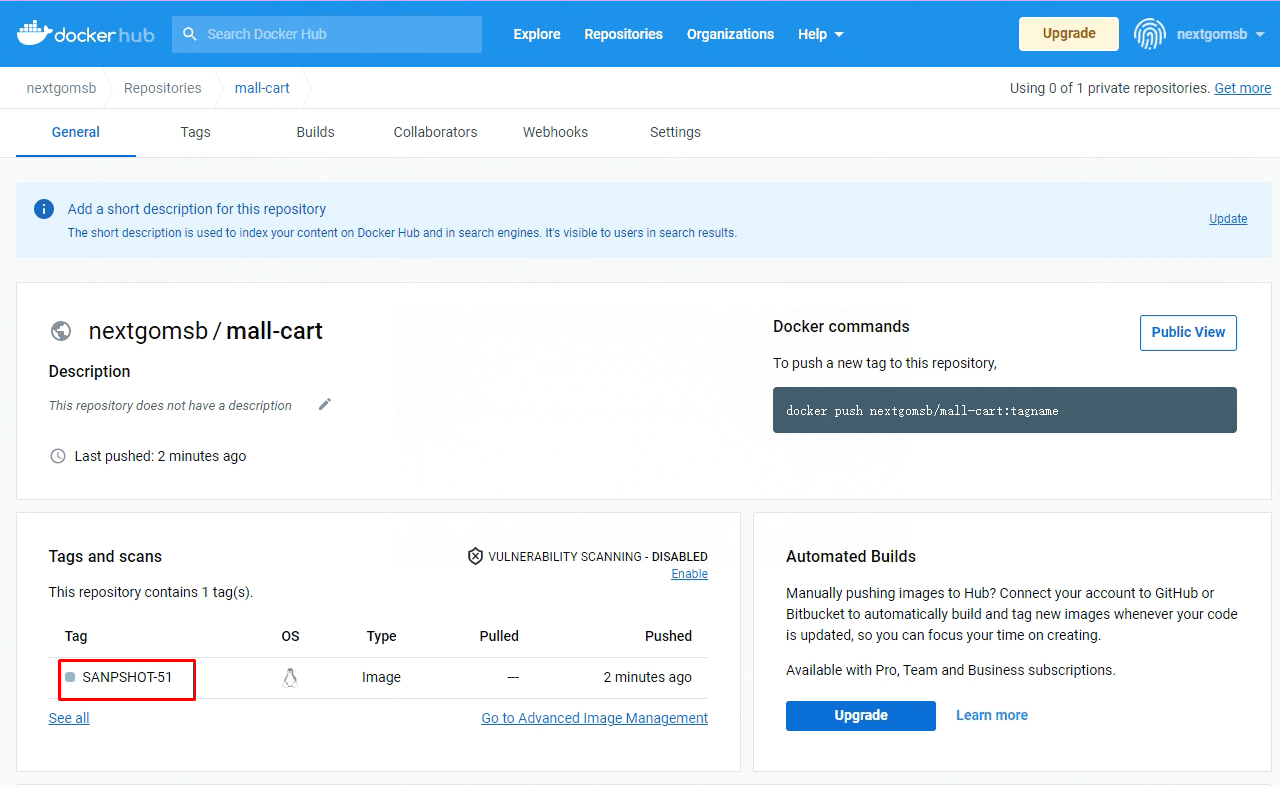This screenshot has height=787, width=1280.
Task: Go to Repositories in top navigation
Action: pyautogui.click(x=624, y=34)
